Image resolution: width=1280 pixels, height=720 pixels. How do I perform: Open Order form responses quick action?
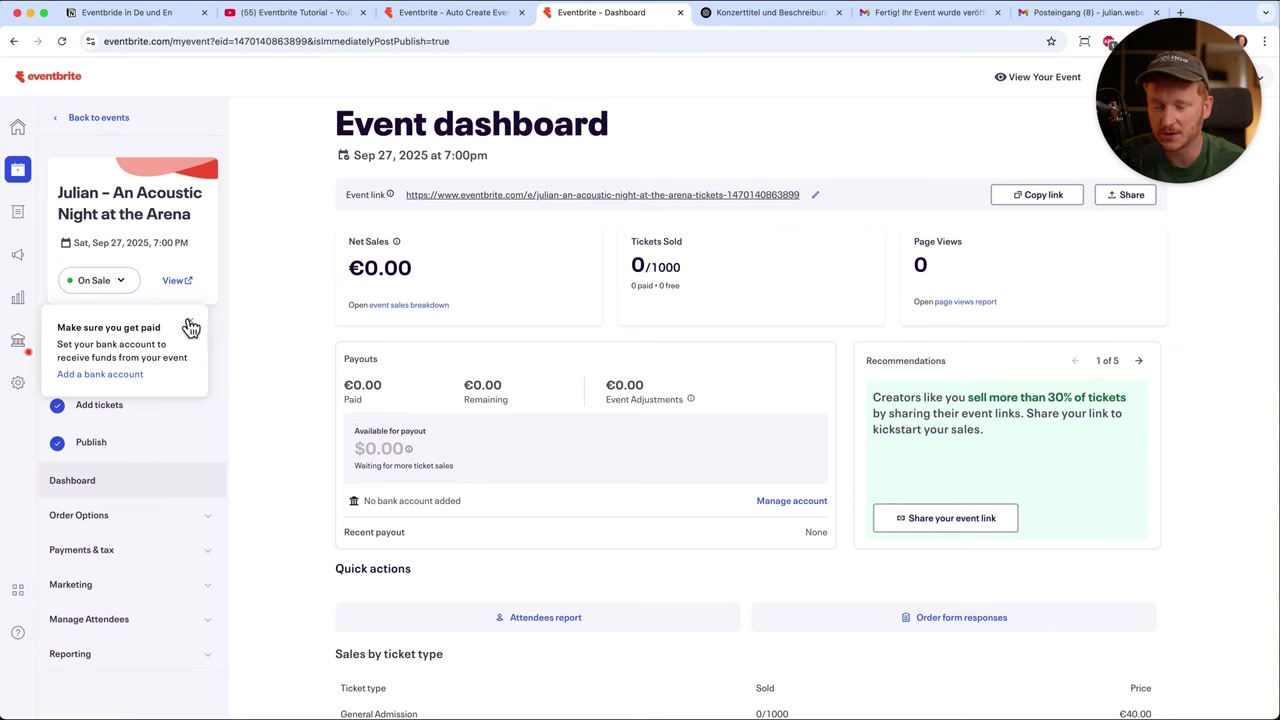954,617
